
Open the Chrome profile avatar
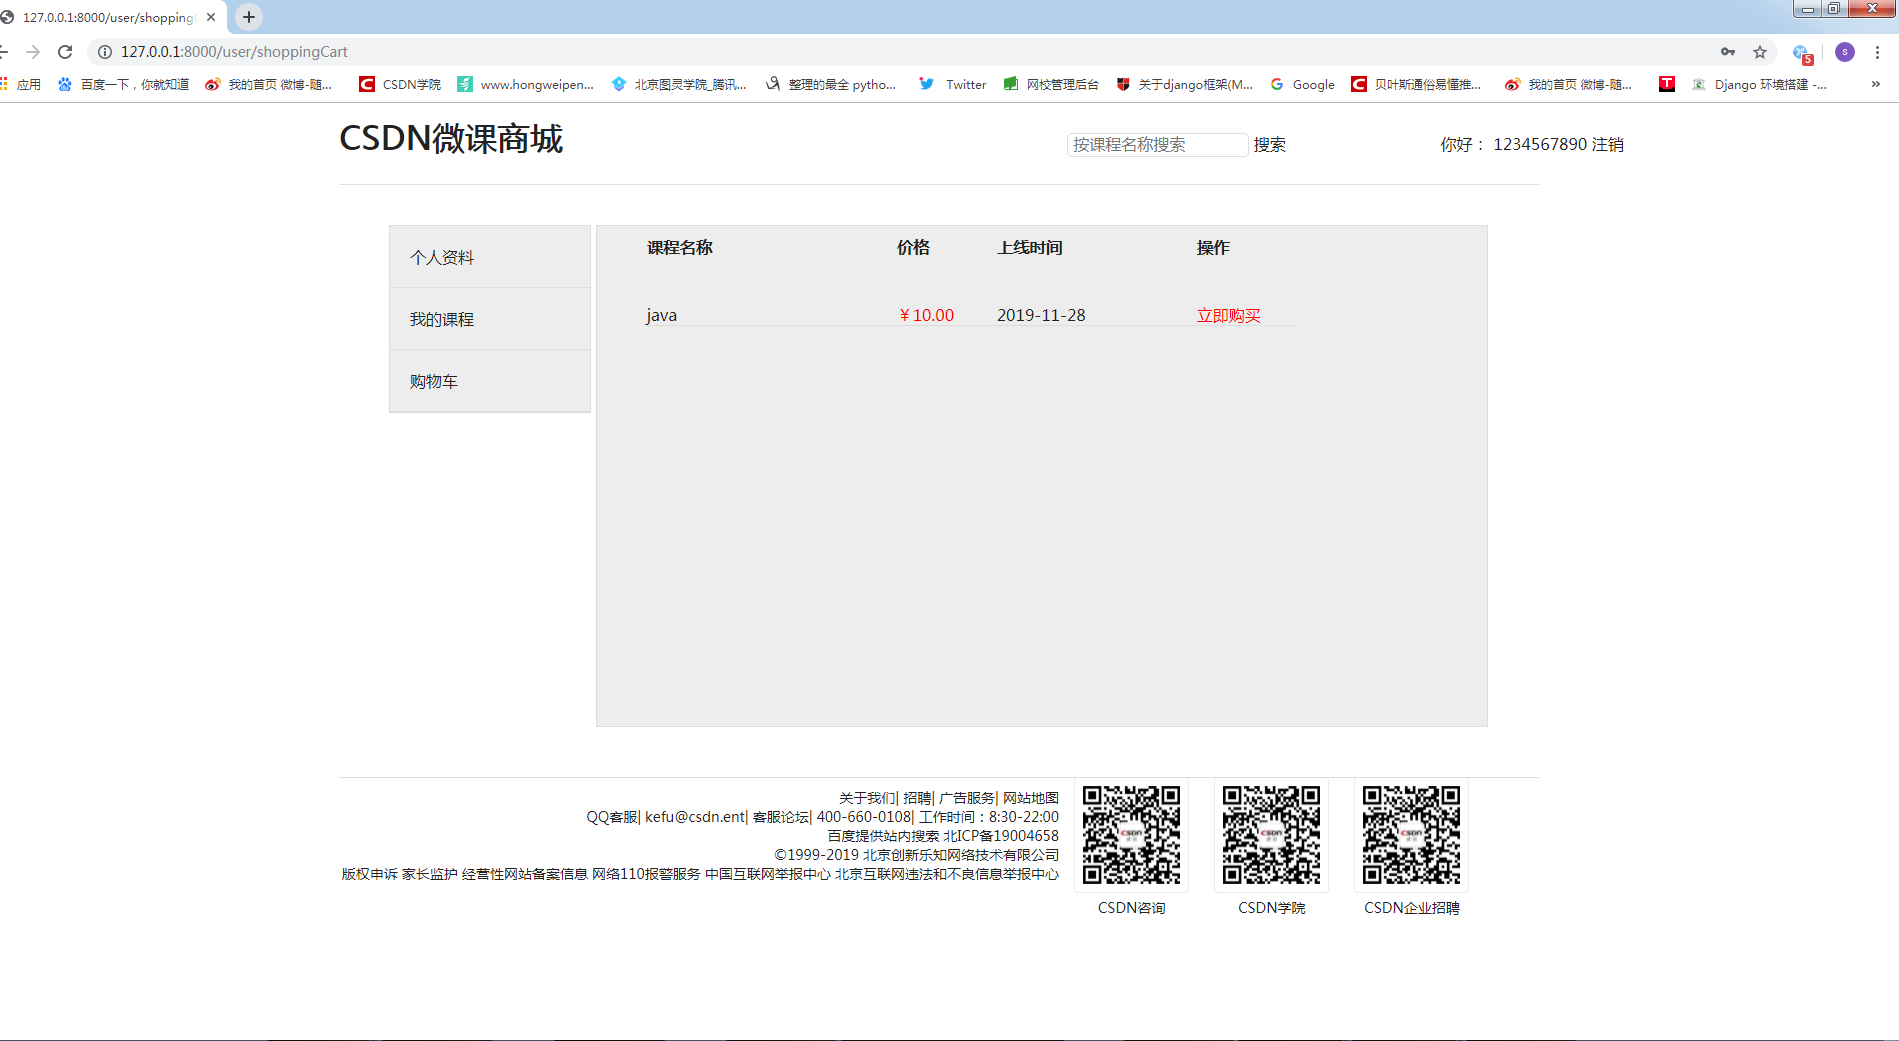[x=1845, y=52]
